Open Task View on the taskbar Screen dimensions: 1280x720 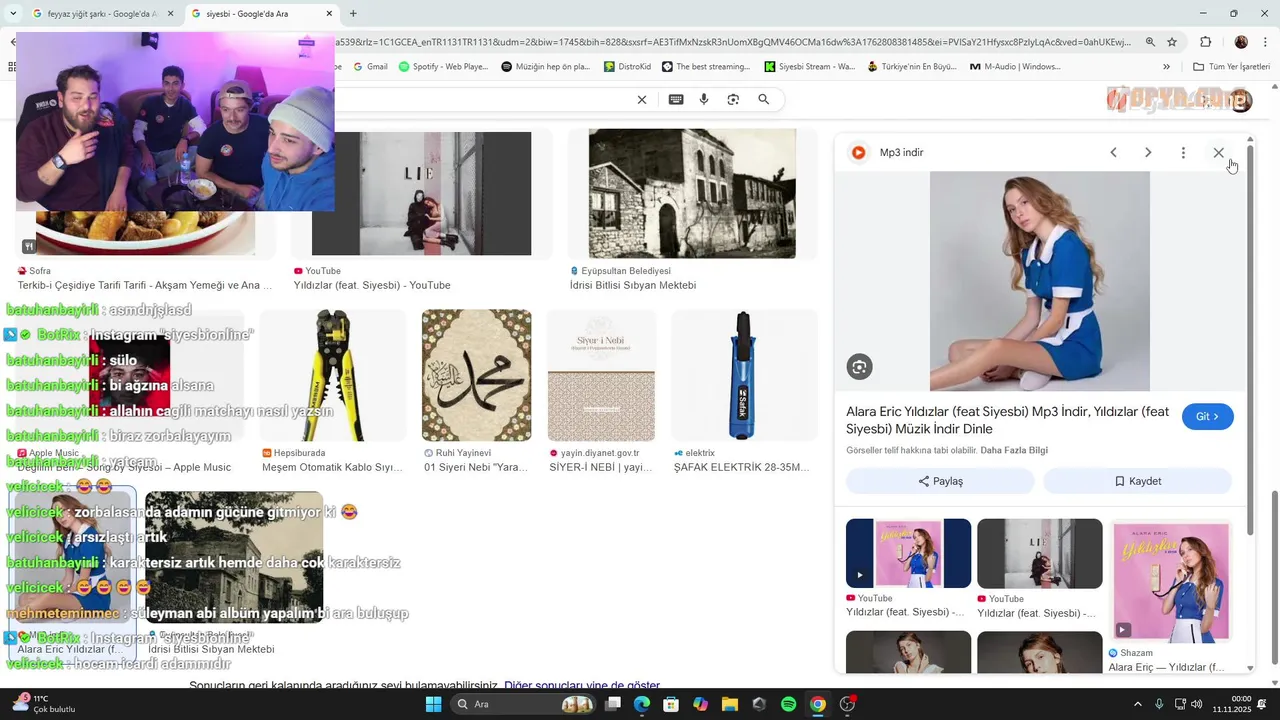(x=613, y=704)
